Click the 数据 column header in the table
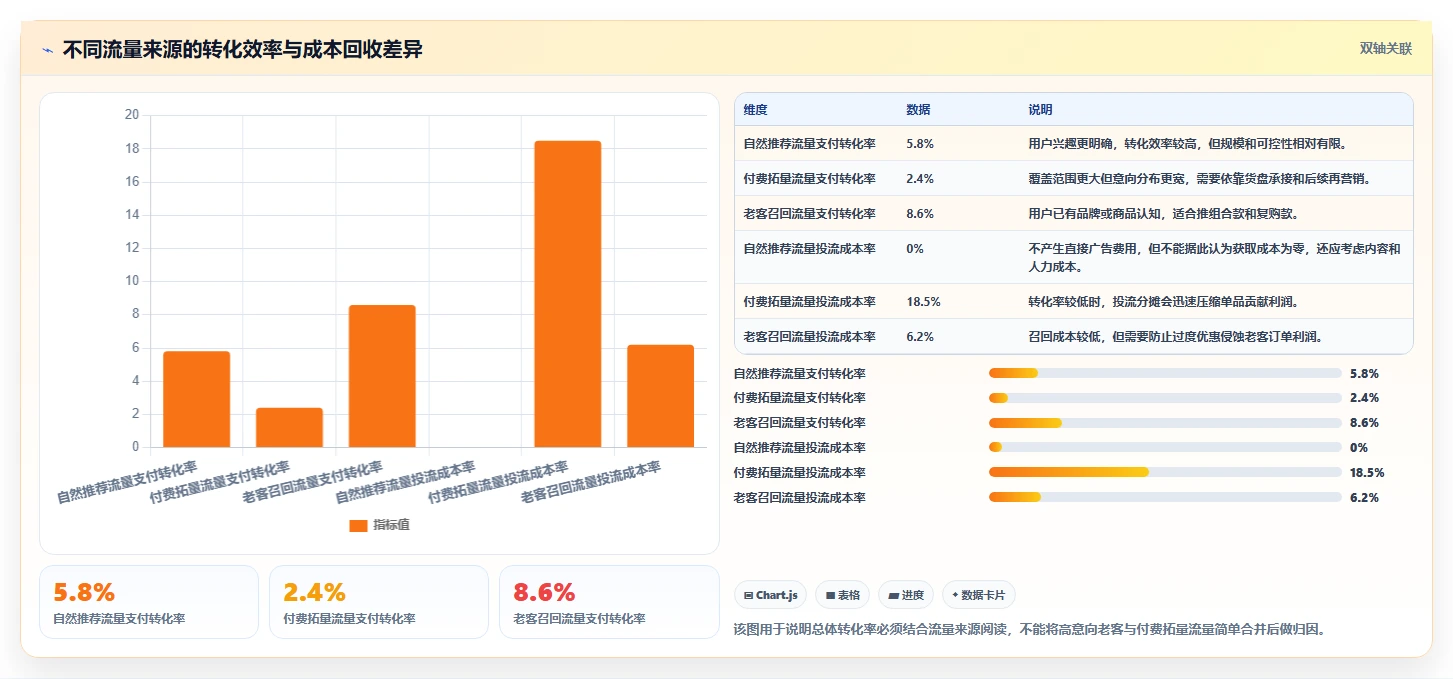This screenshot has width=1453, height=679. tap(918, 110)
